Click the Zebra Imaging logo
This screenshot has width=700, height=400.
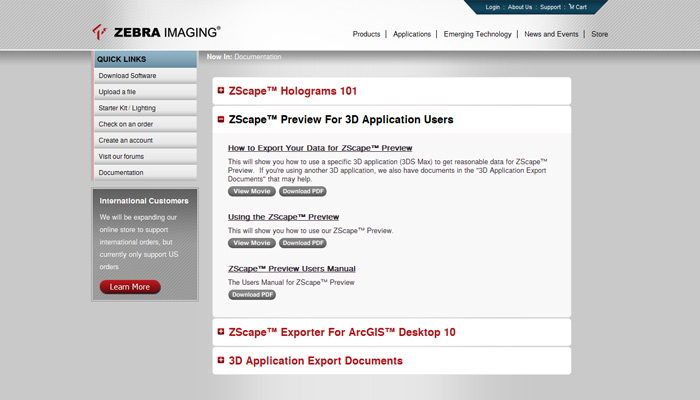(156, 32)
